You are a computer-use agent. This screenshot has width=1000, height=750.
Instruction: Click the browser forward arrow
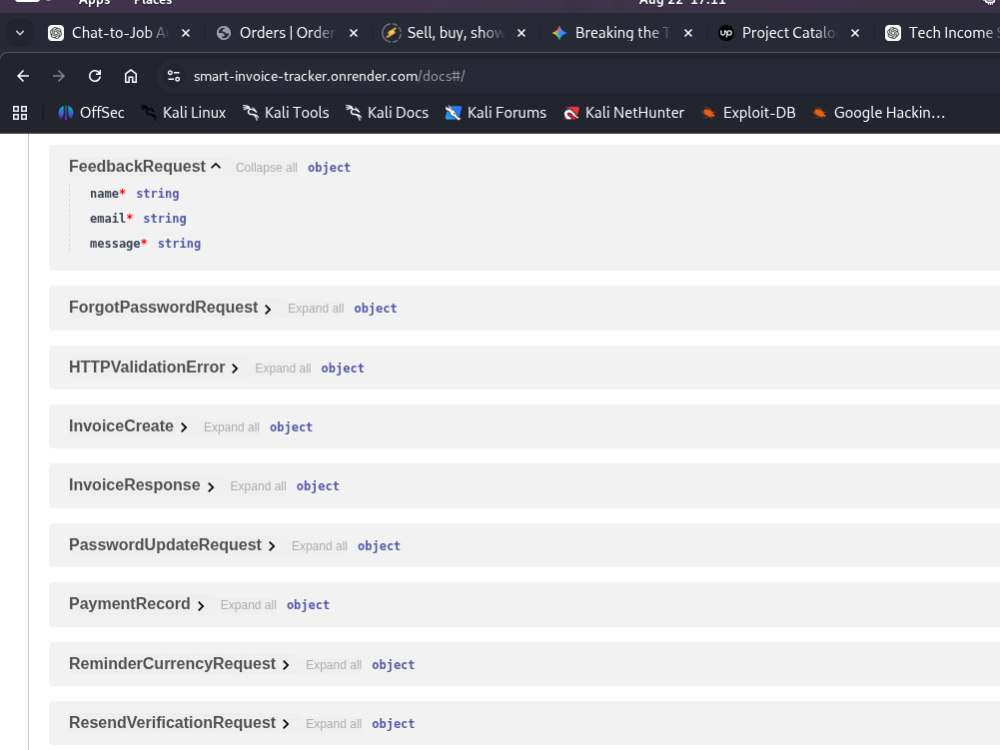[x=59, y=76]
